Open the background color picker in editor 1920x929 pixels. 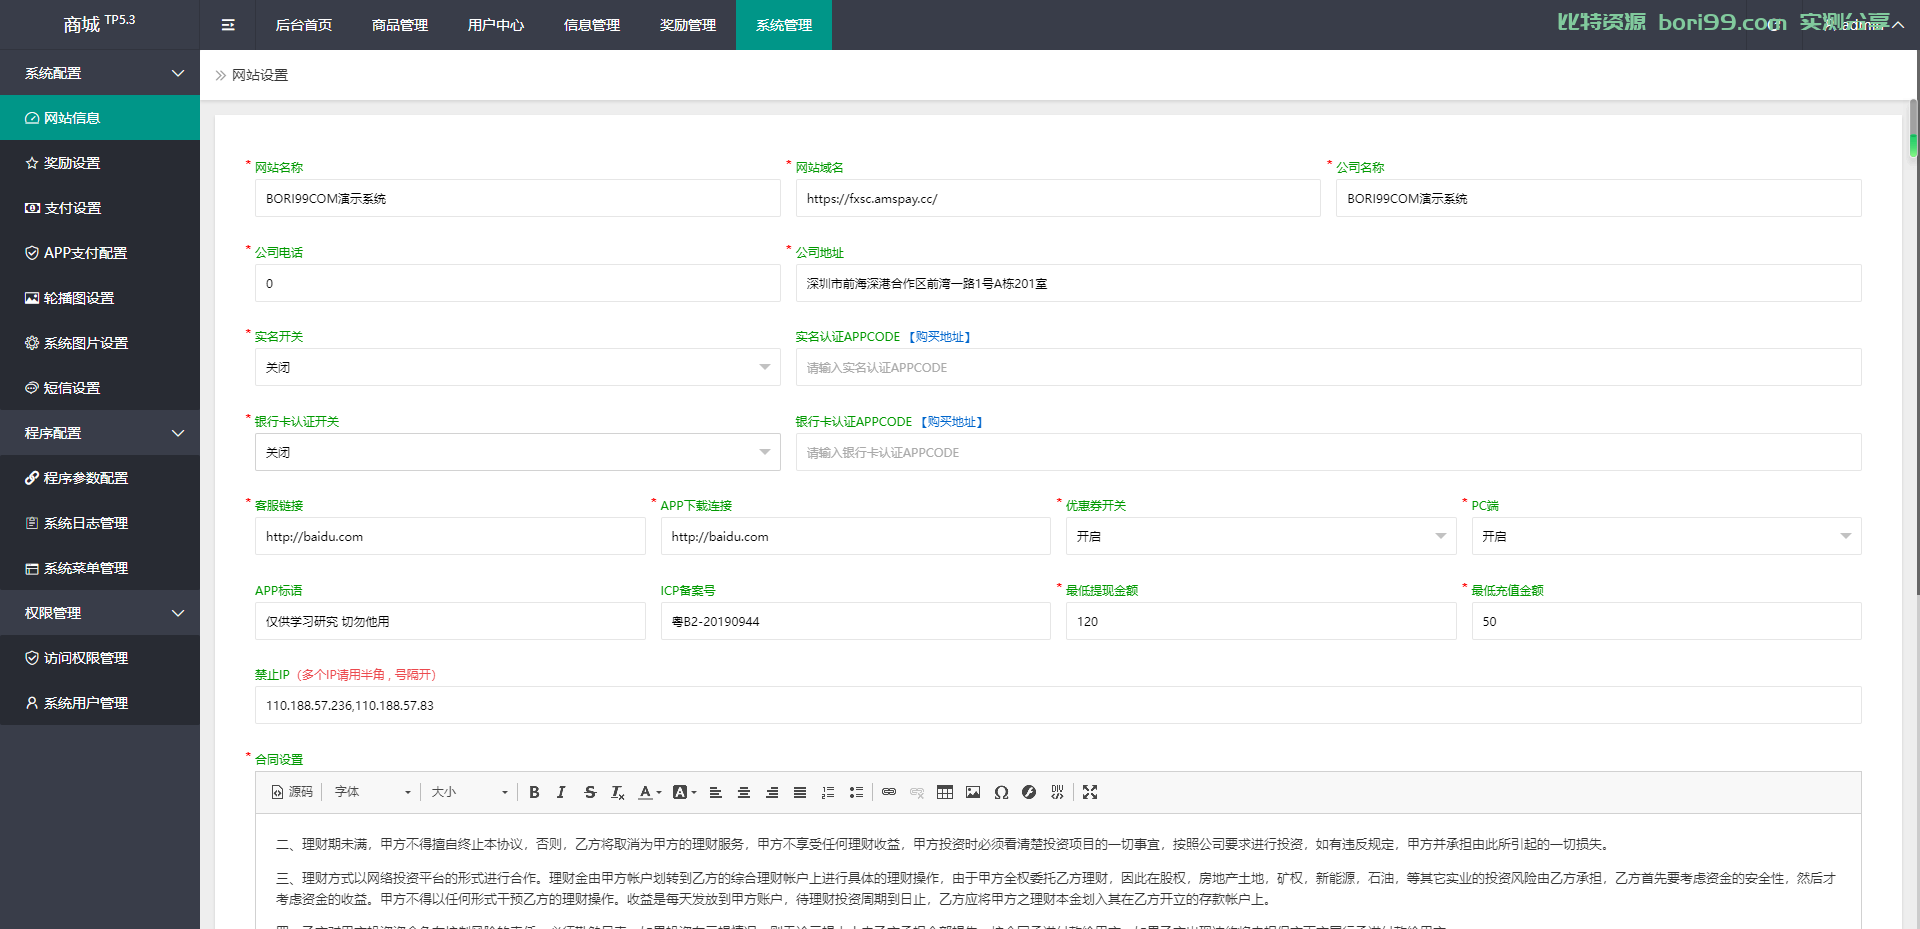684,792
